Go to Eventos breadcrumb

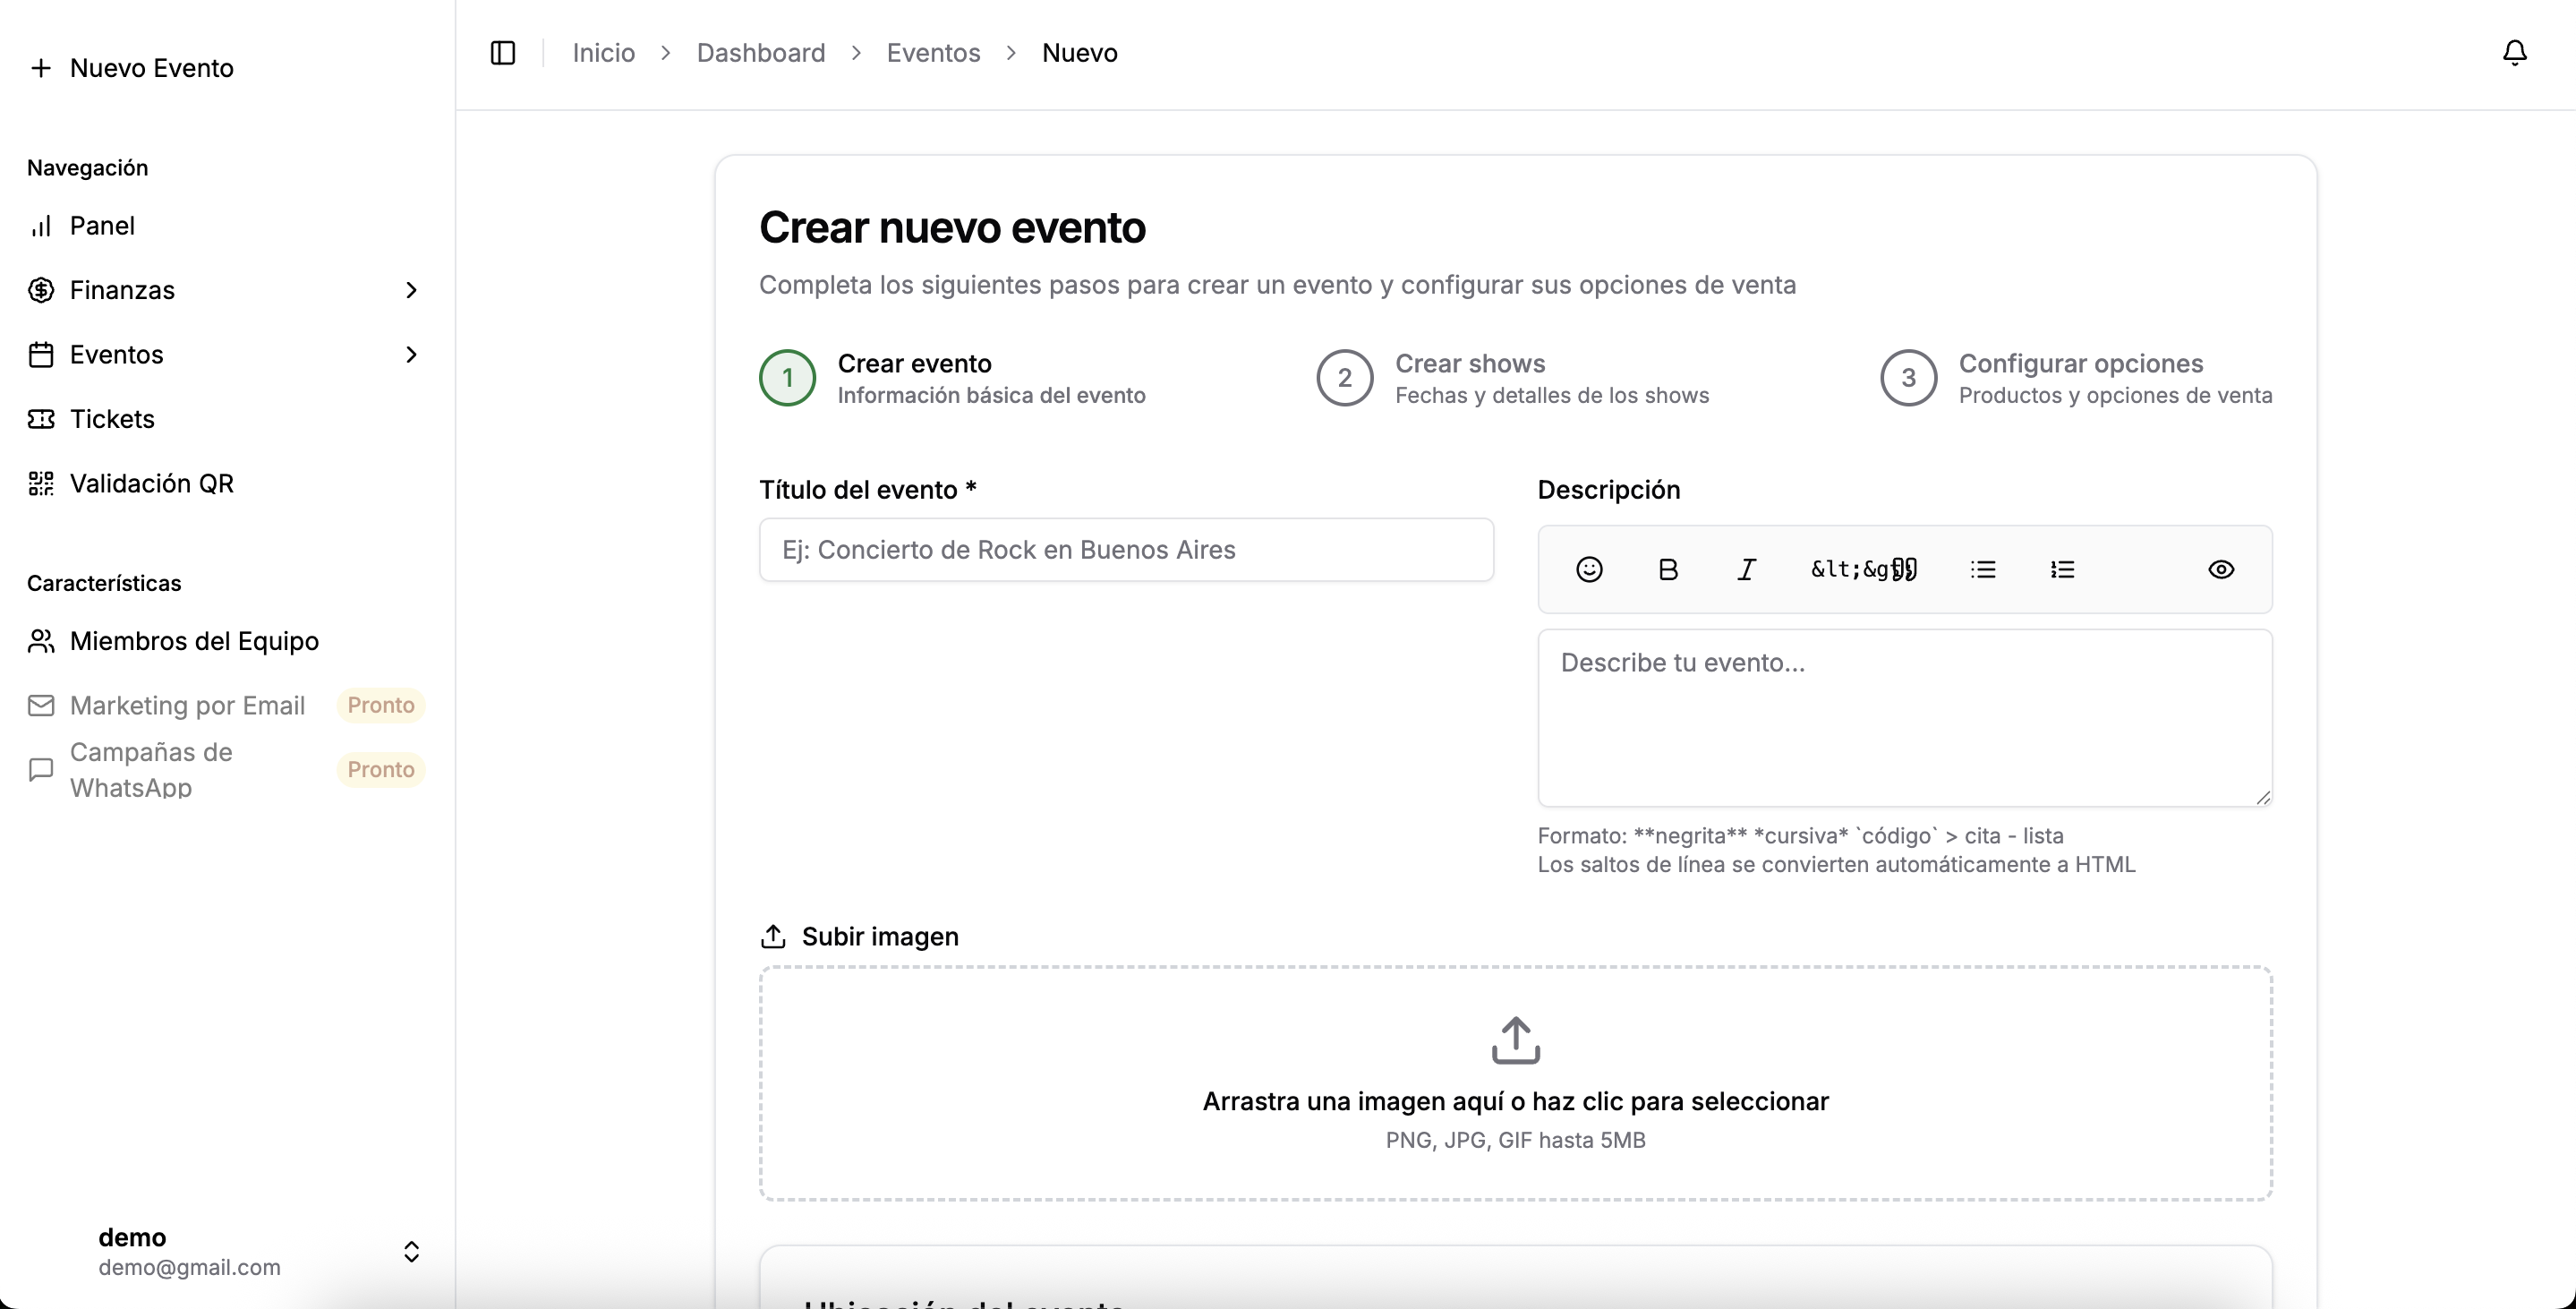933,53
